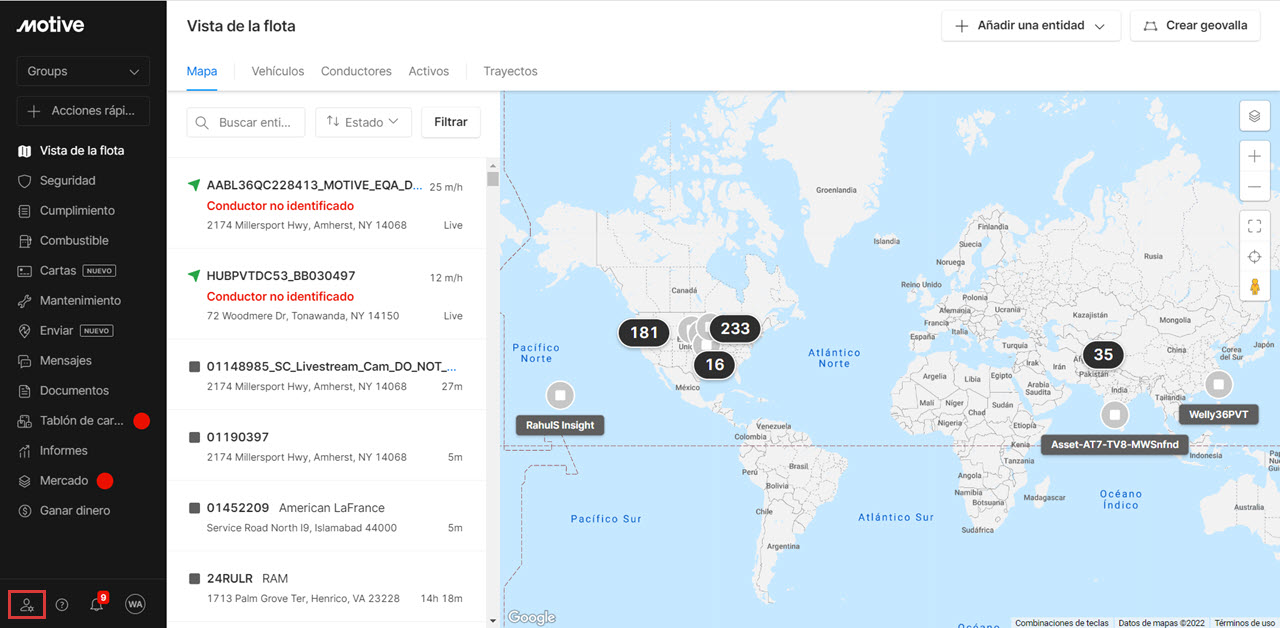The image size is (1280, 628).
Task: Center the map on my location
Action: (x=1254, y=257)
